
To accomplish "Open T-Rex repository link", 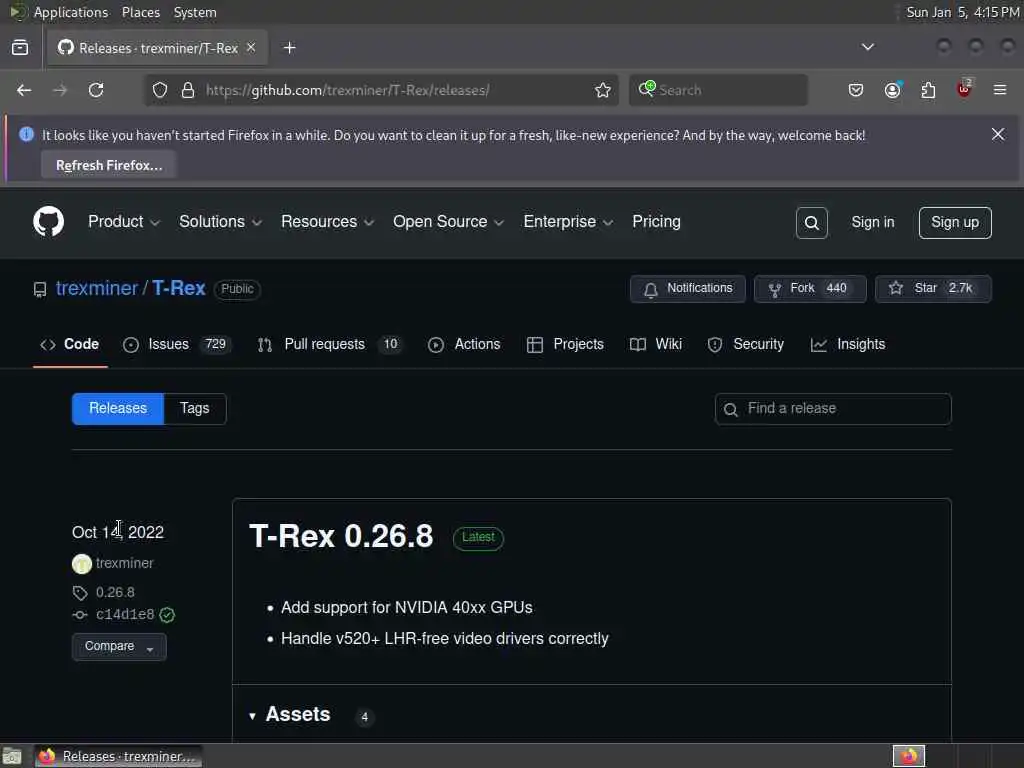I will point(179,288).
